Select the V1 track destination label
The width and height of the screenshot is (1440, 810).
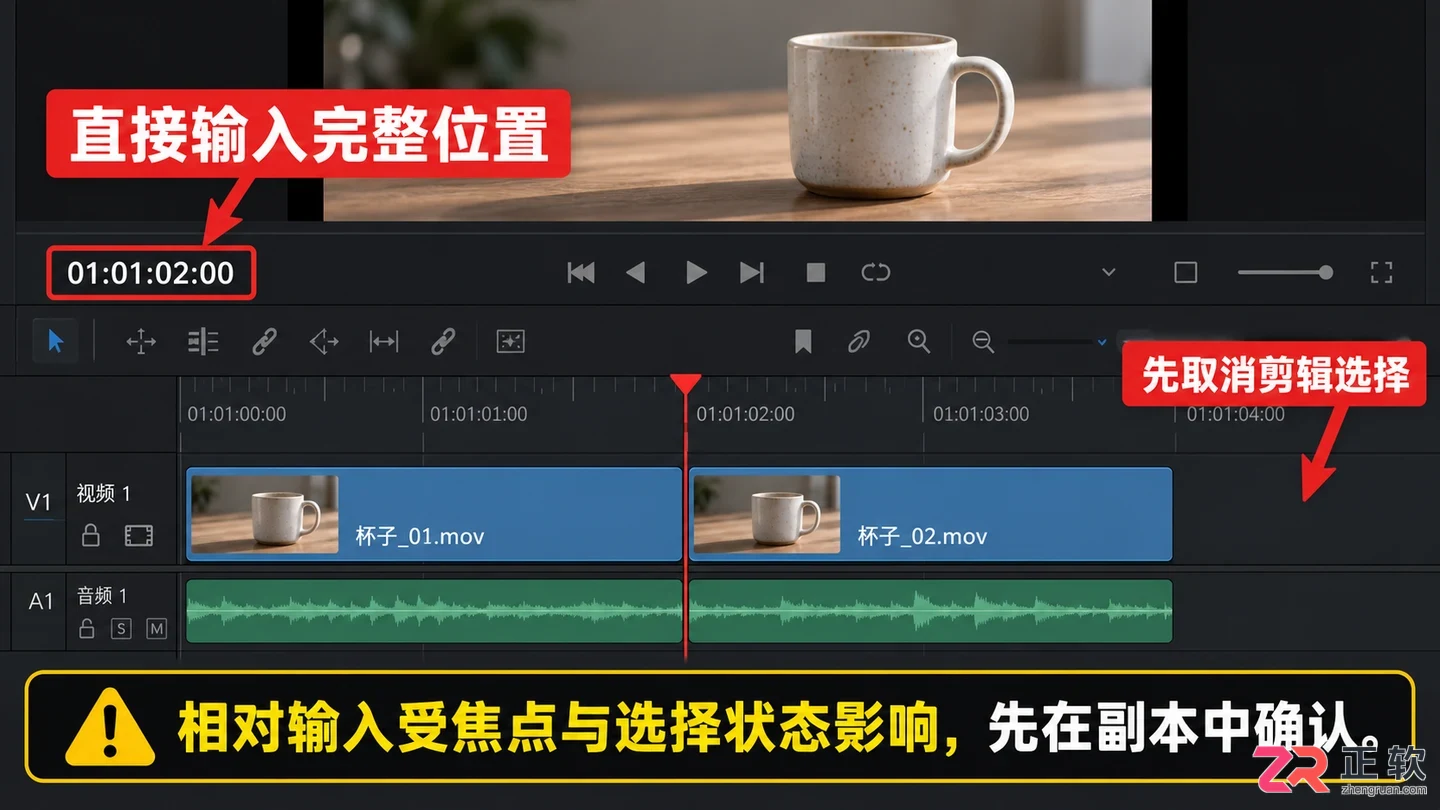click(38, 502)
